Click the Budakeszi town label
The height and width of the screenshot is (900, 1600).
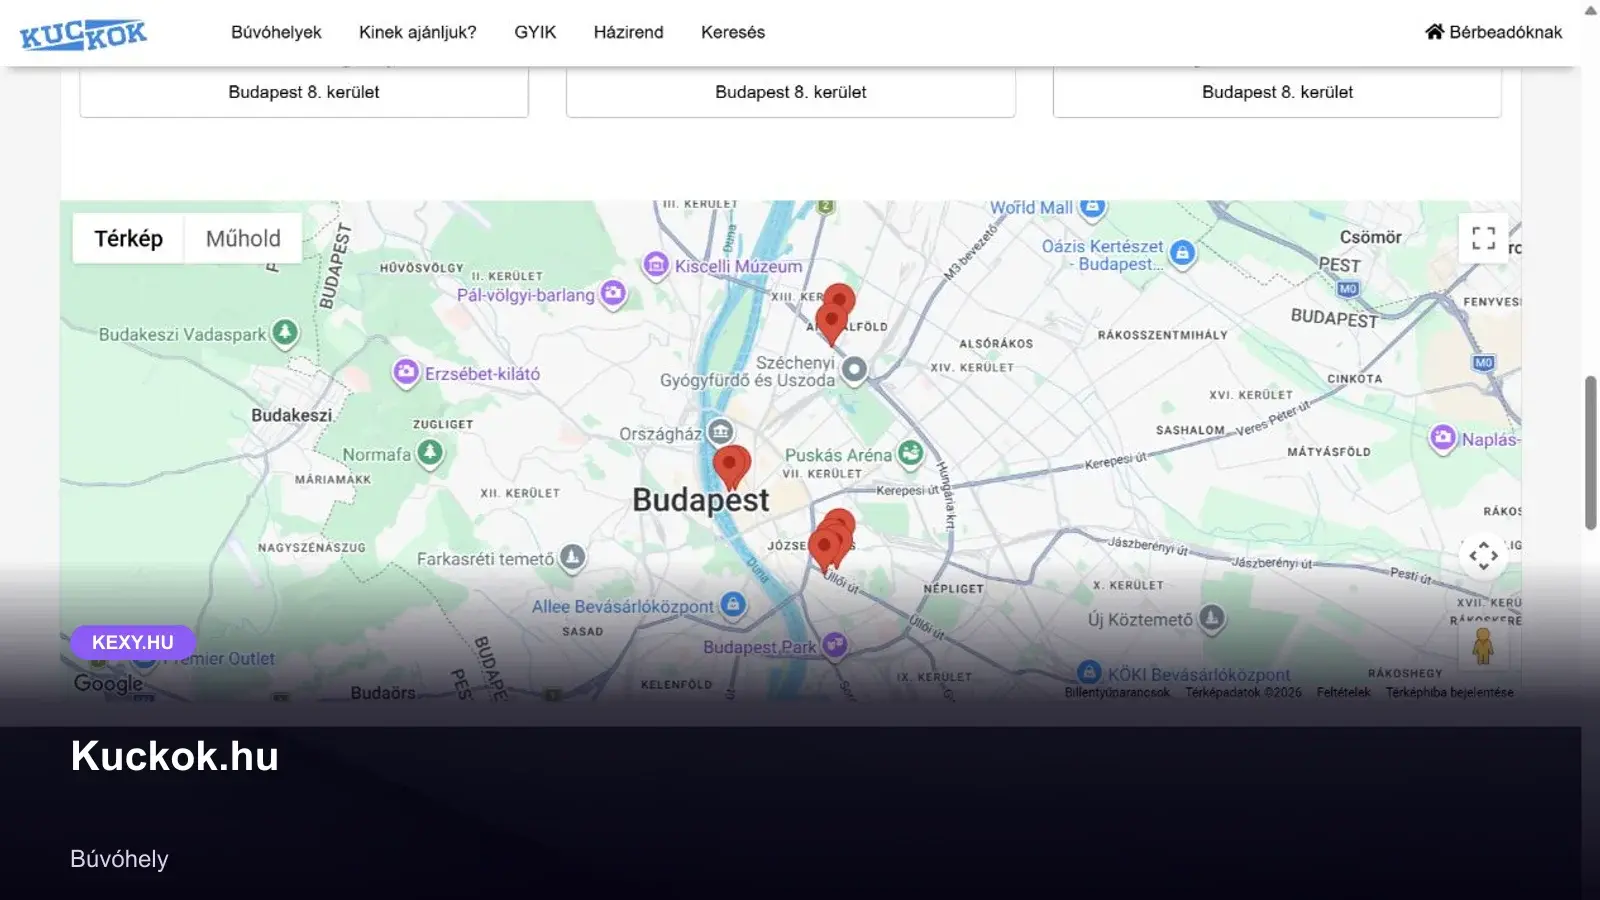pyautogui.click(x=292, y=415)
